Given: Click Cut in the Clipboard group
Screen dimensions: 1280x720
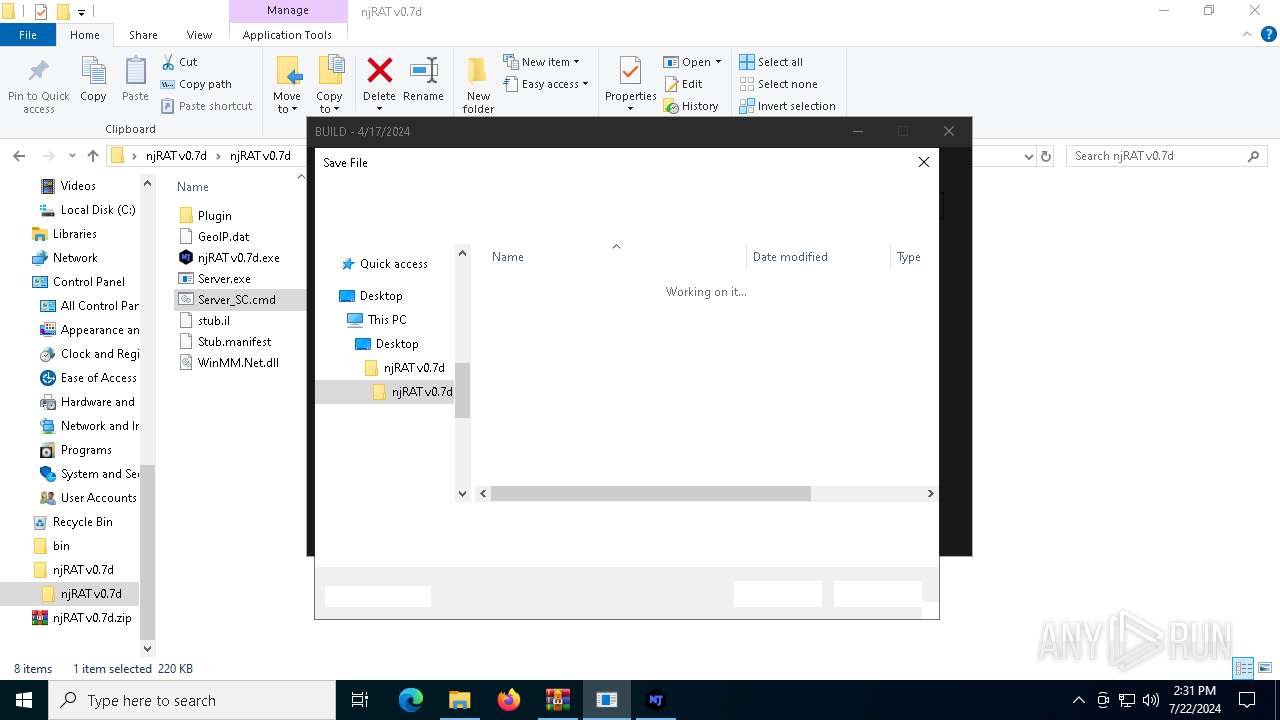Looking at the screenshot, I should [179, 62].
